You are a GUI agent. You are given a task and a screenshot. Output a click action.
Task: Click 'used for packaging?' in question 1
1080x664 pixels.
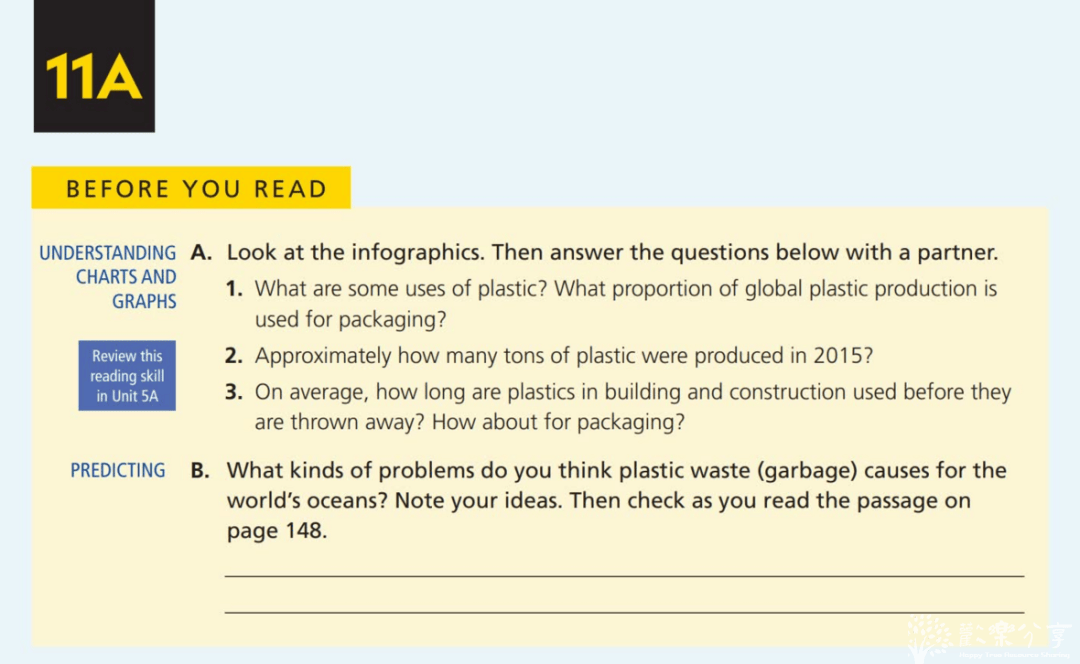[x=349, y=320]
